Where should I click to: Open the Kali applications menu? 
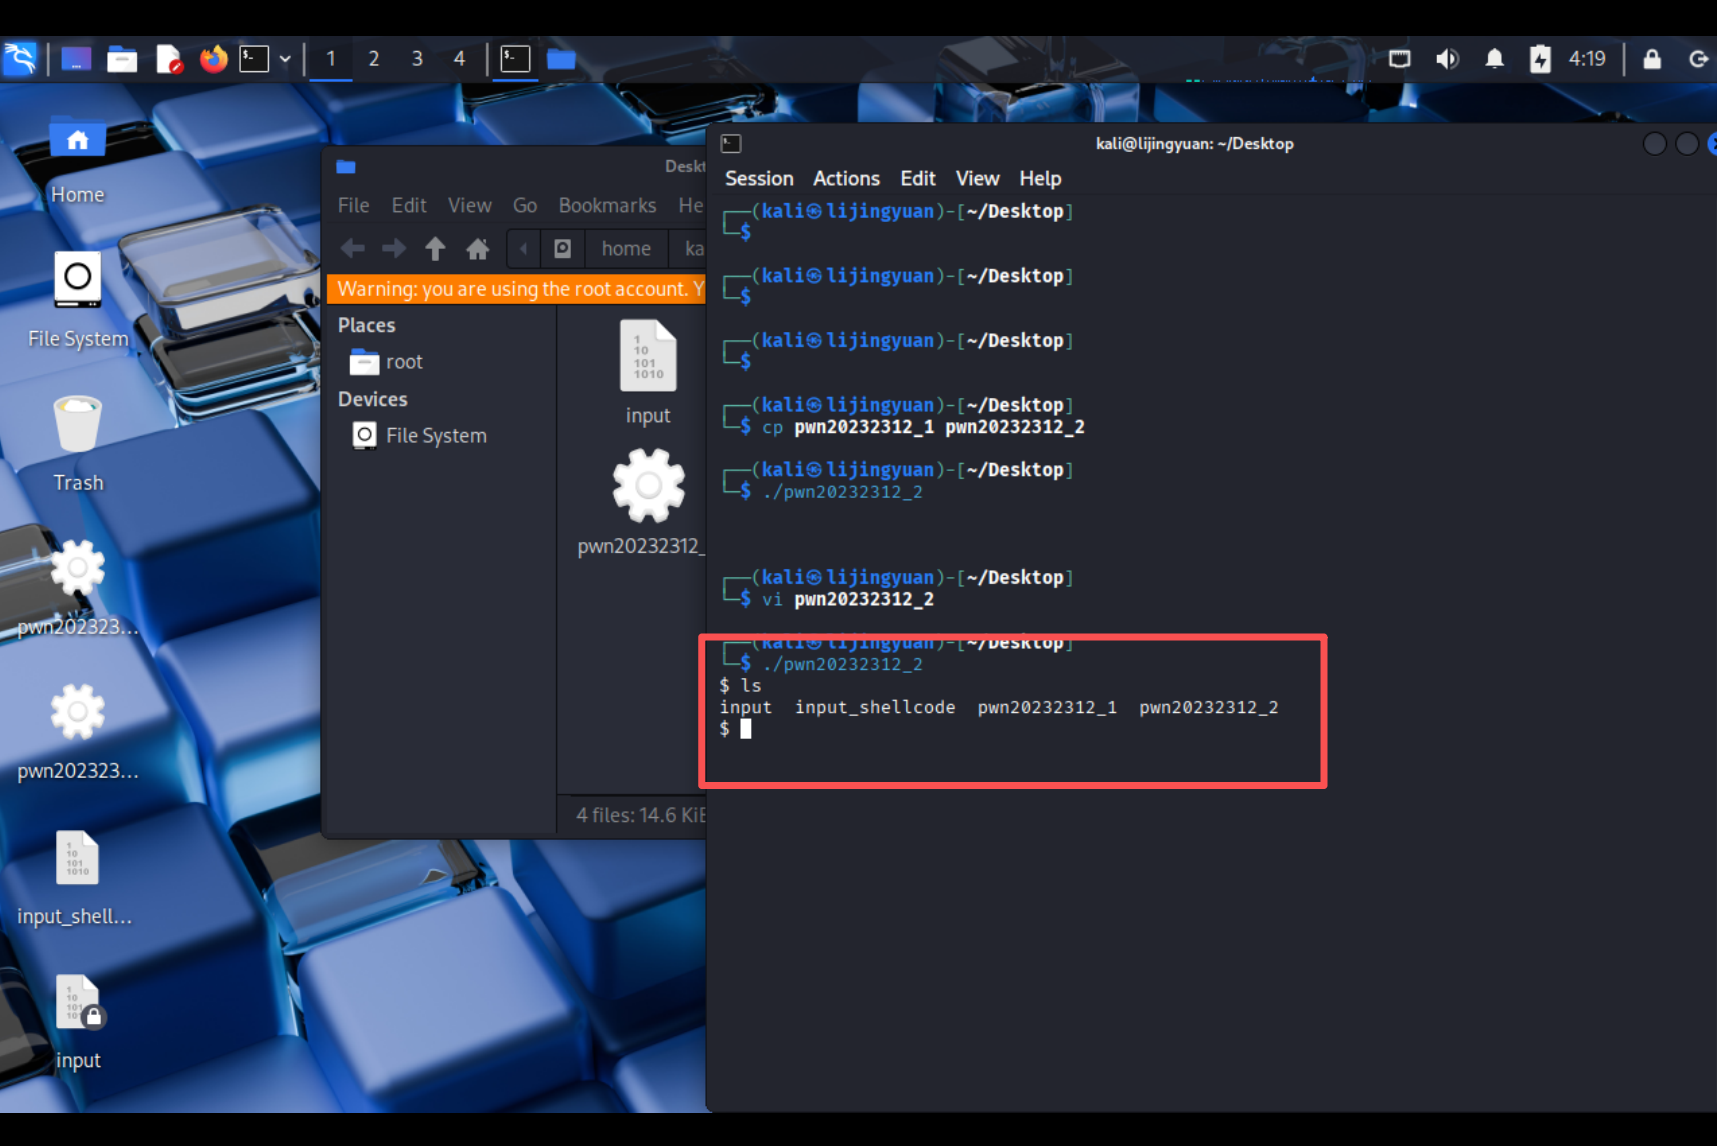(x=20, y=59)
